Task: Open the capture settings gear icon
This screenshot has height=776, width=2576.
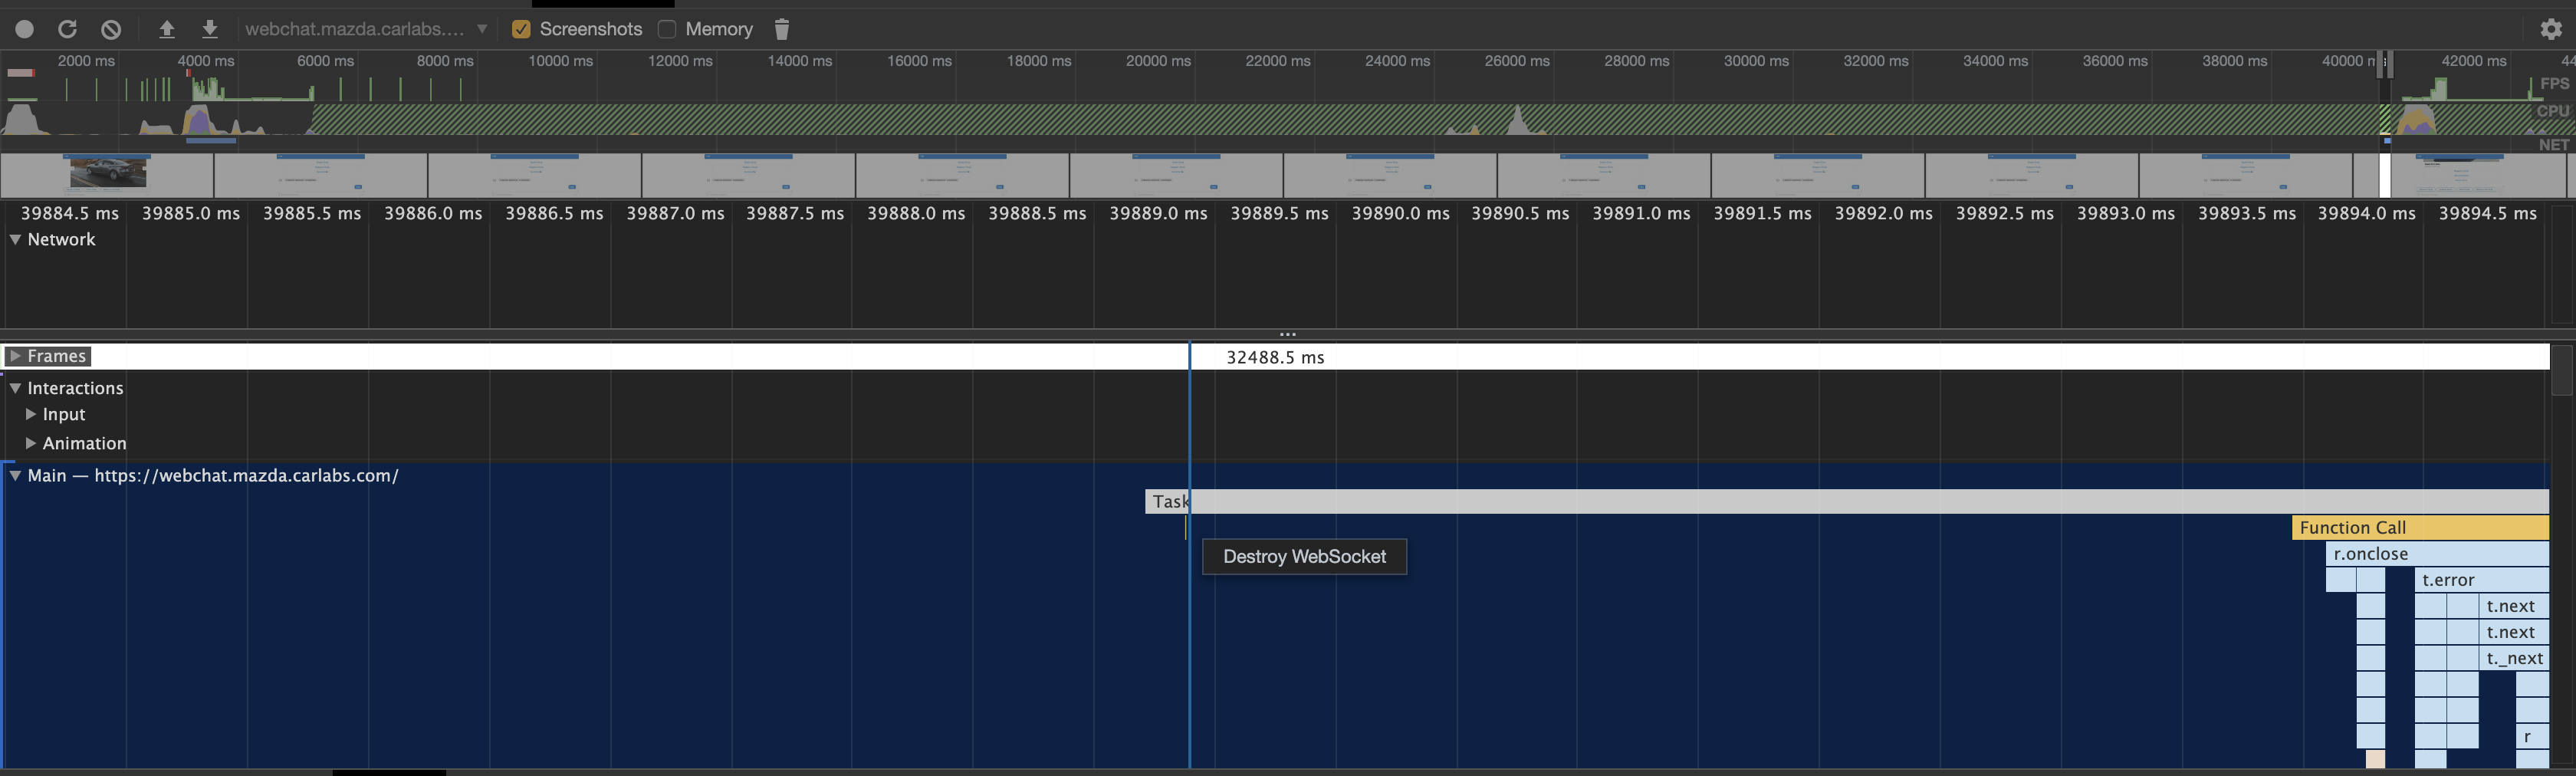Action: pyautogui.click(x=2553, y=29)
